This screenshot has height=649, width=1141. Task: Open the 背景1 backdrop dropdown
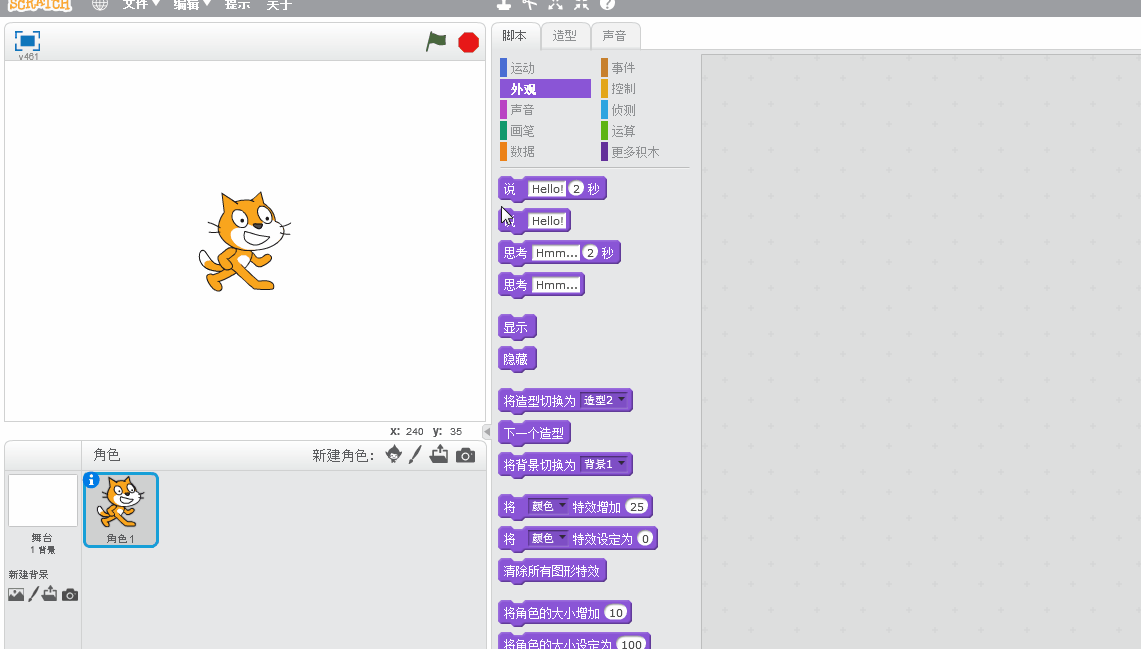click(x=605, y=464)
